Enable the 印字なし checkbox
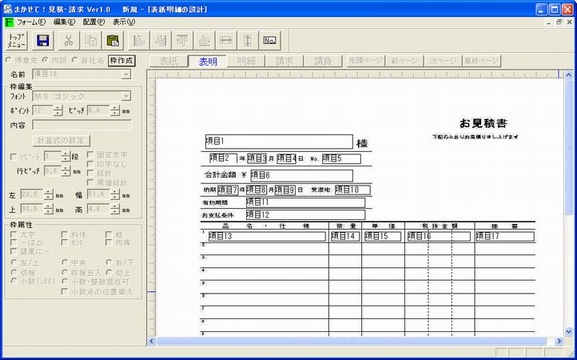577x360 pixels. pos(90,164)
